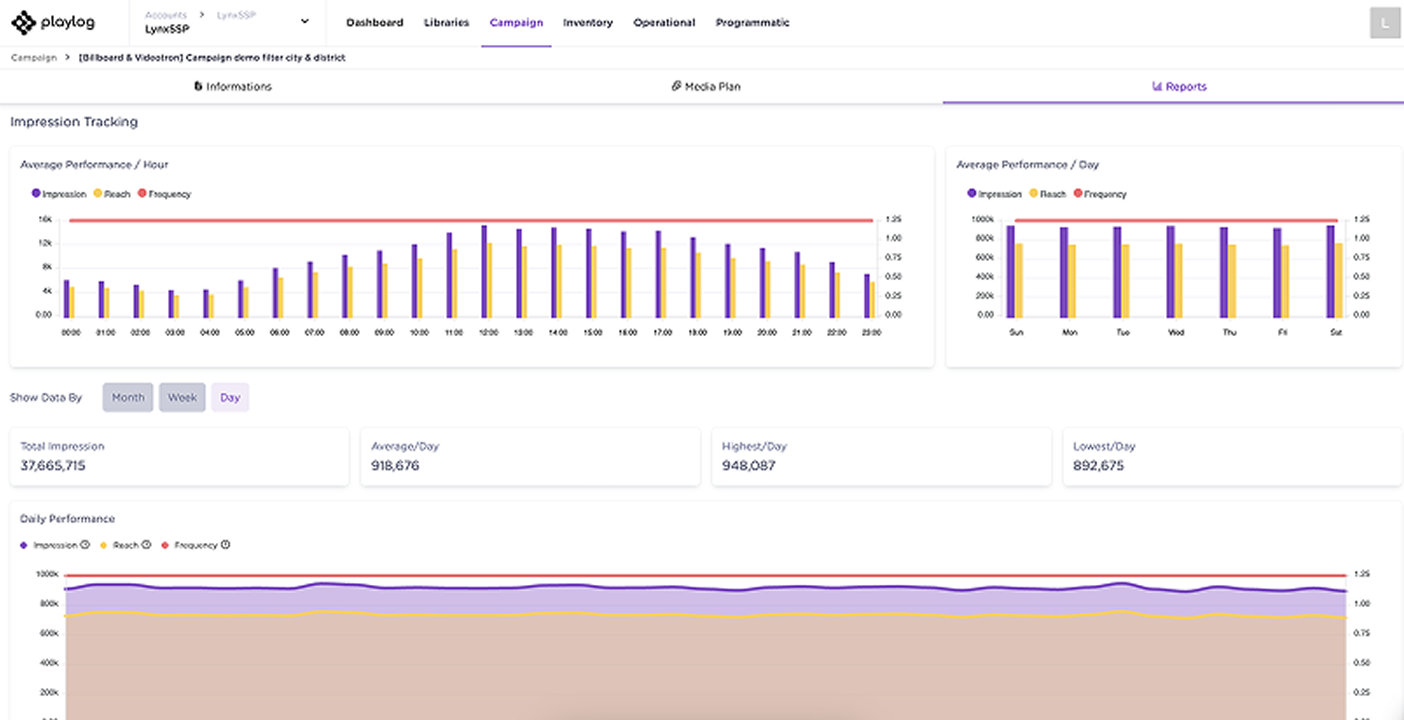Open the Dashboard menu item

pyautogui.click(x=374, y=22)
